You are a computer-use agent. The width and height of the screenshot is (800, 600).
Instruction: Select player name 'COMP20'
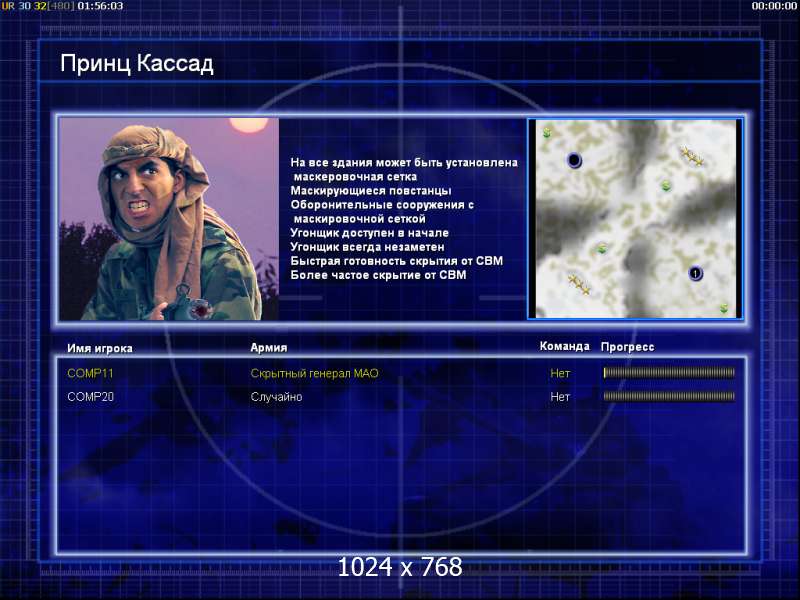[90, 397]
